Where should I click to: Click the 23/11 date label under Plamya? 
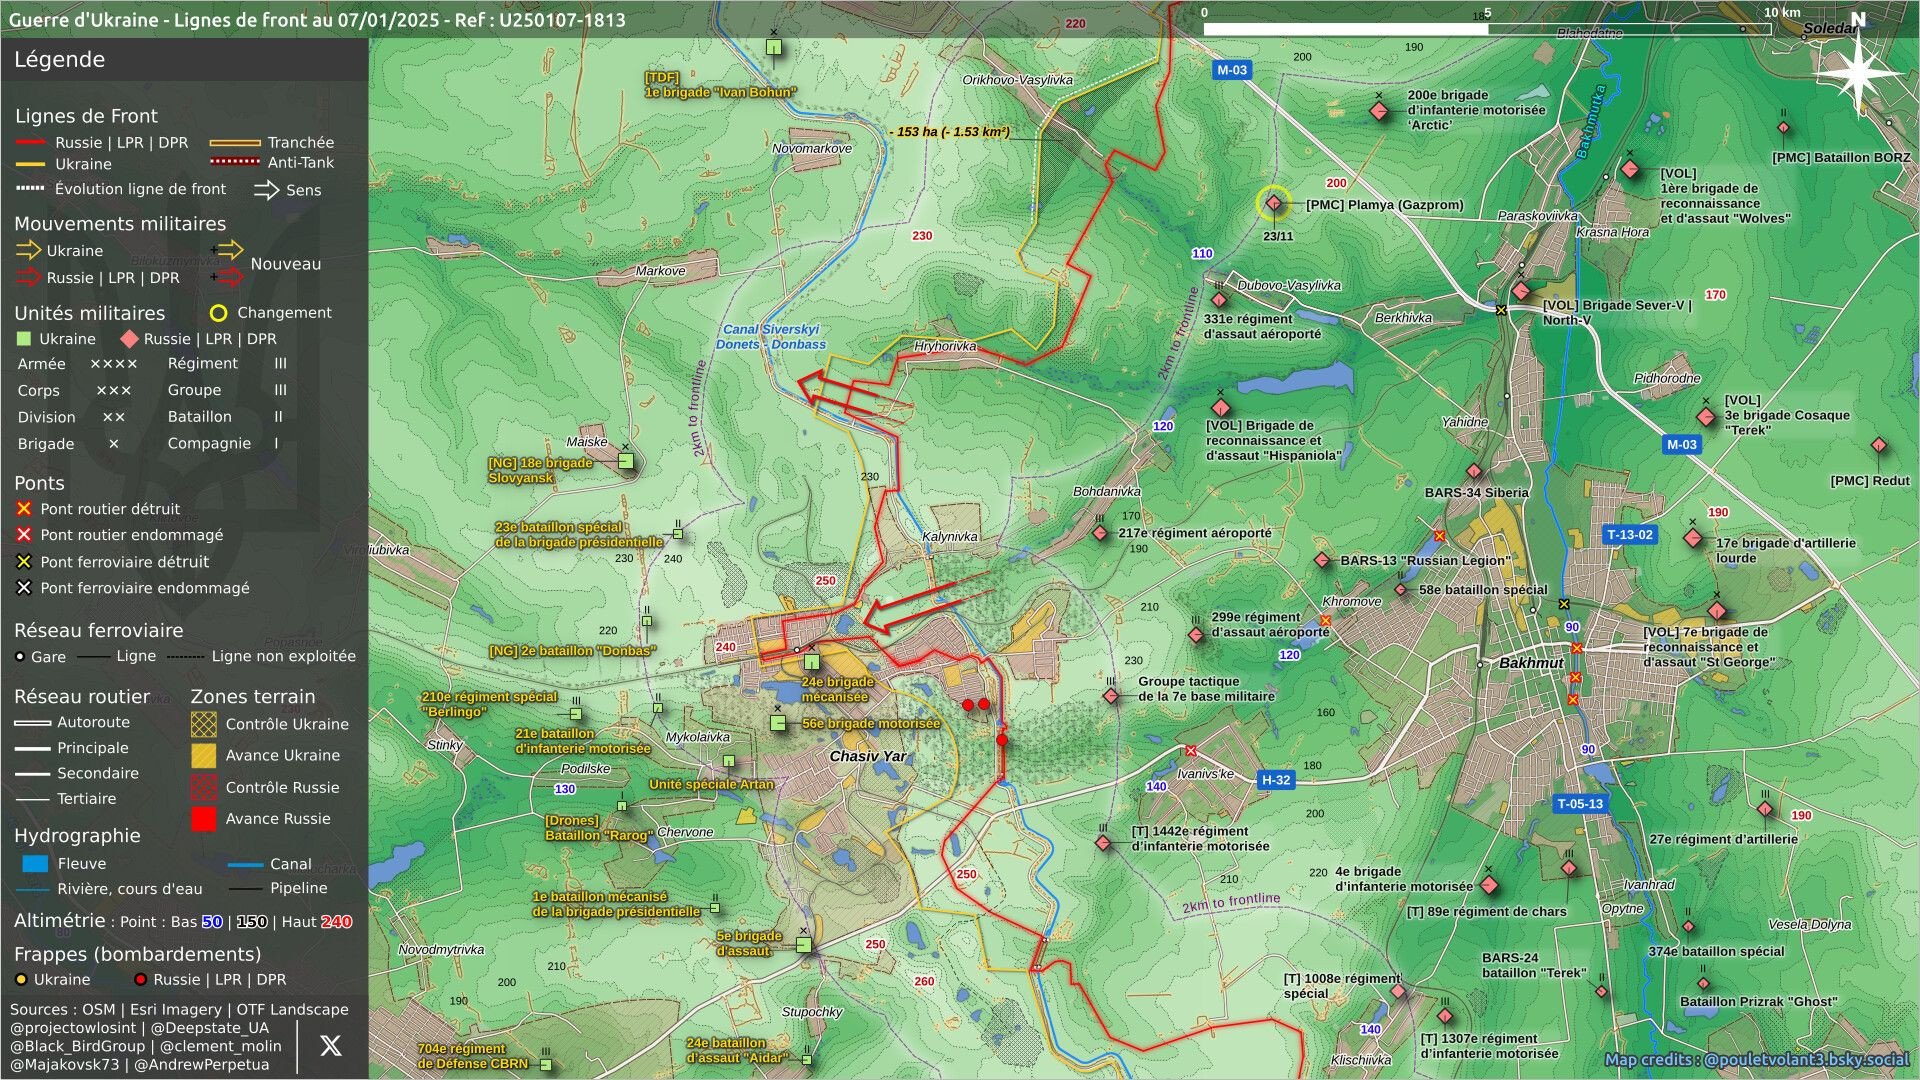click(x=1278, y=237)
